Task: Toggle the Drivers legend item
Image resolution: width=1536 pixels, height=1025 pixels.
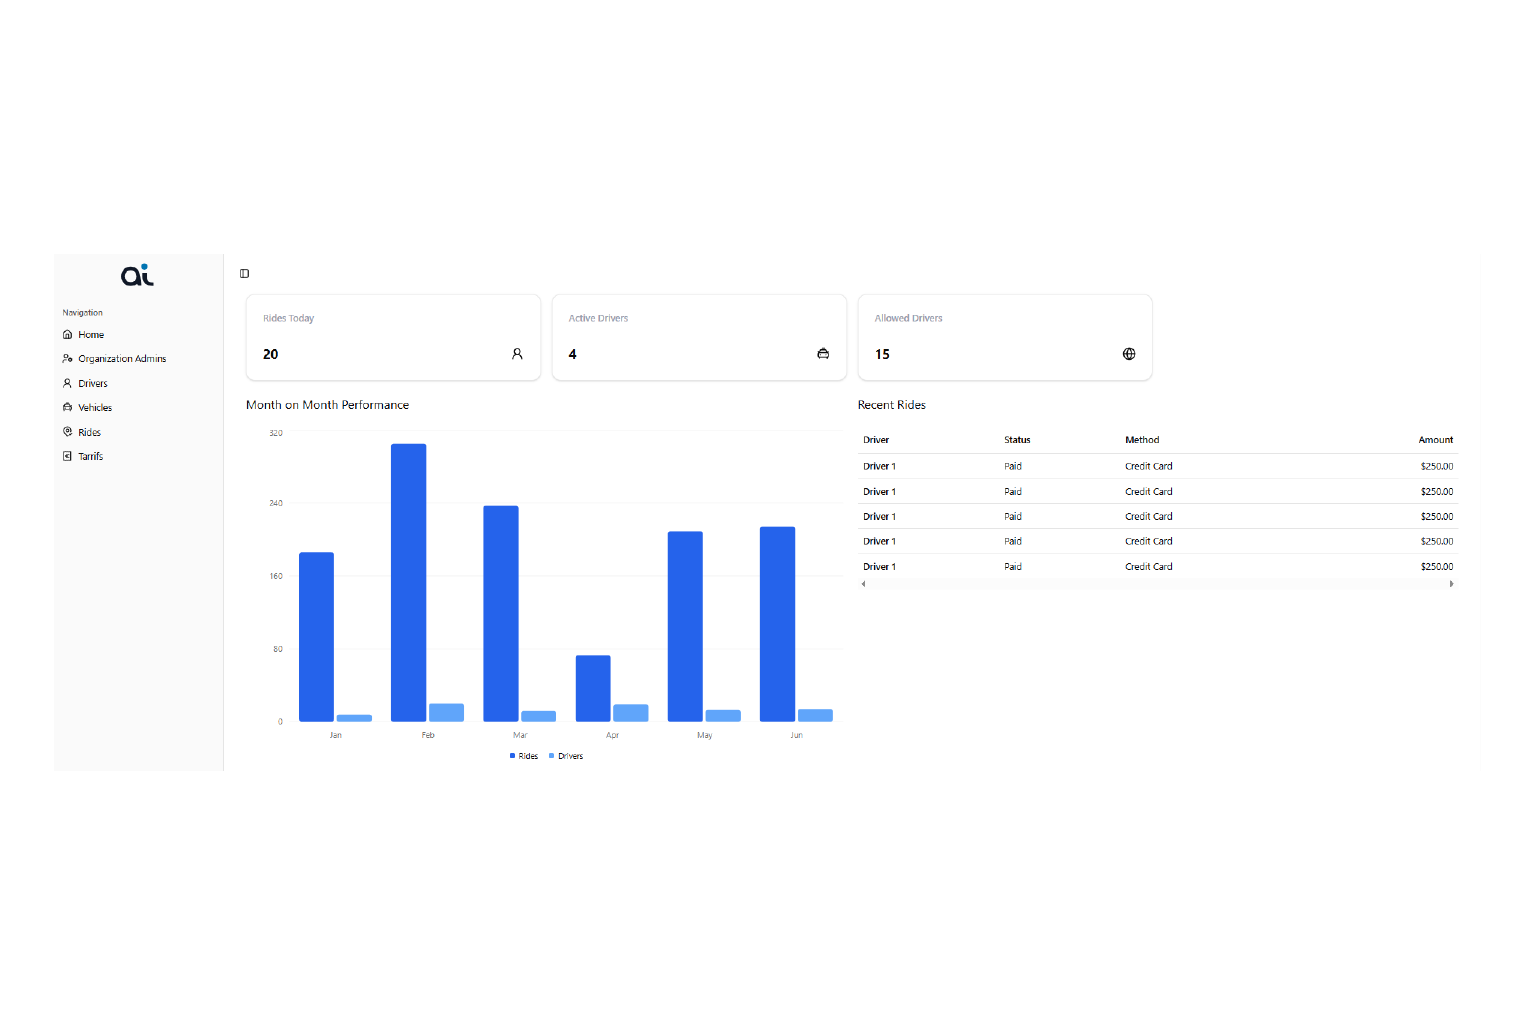Action: pos(566,756)
